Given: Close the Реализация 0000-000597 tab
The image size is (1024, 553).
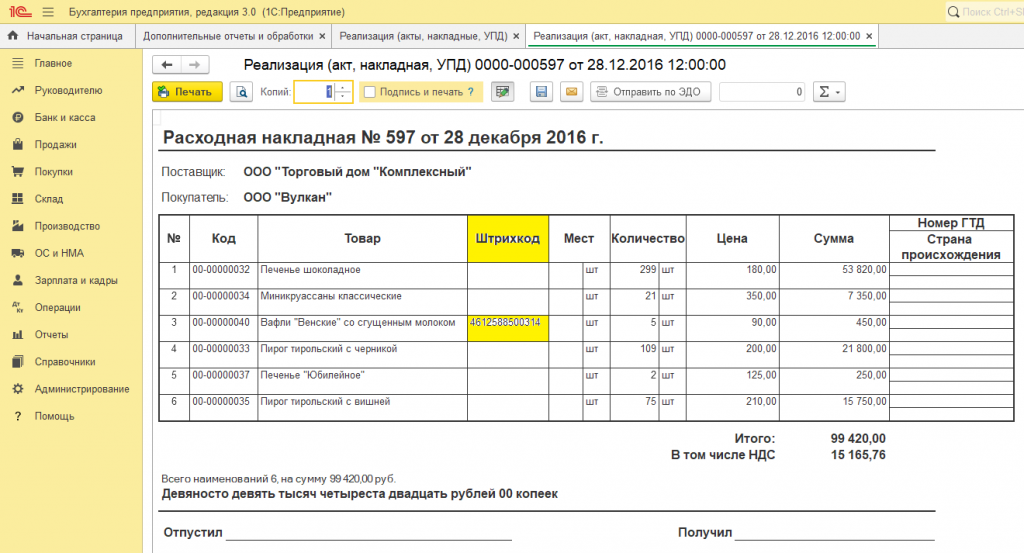Looking at the screenshot, I should point(869,37).
